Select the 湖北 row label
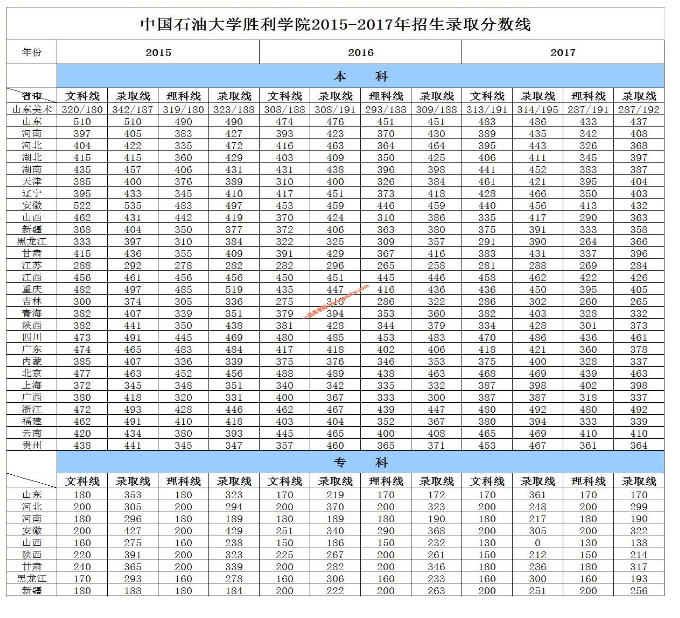 (31, 157)
